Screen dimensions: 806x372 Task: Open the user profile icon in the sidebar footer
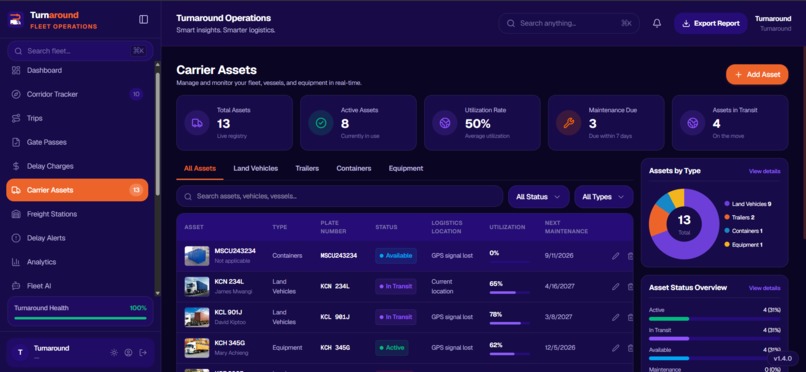(129, 352)
